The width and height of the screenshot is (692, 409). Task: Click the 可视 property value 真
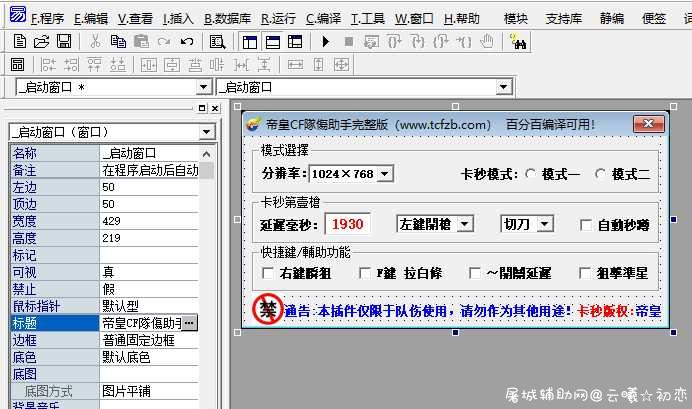[x=149, y=272]
